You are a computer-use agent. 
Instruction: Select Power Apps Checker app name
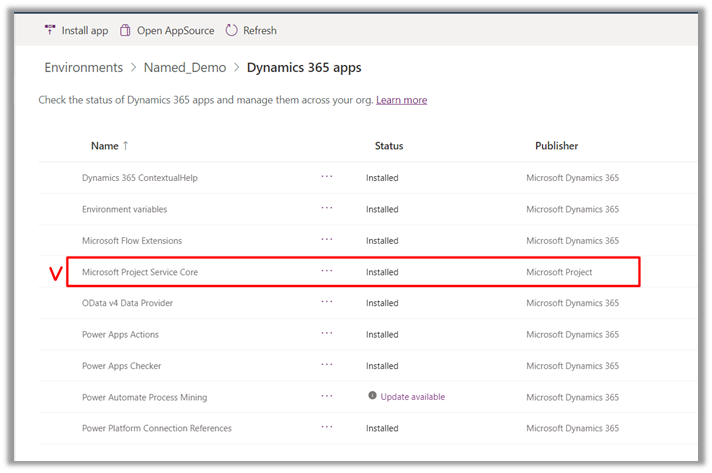click(121, 366)
